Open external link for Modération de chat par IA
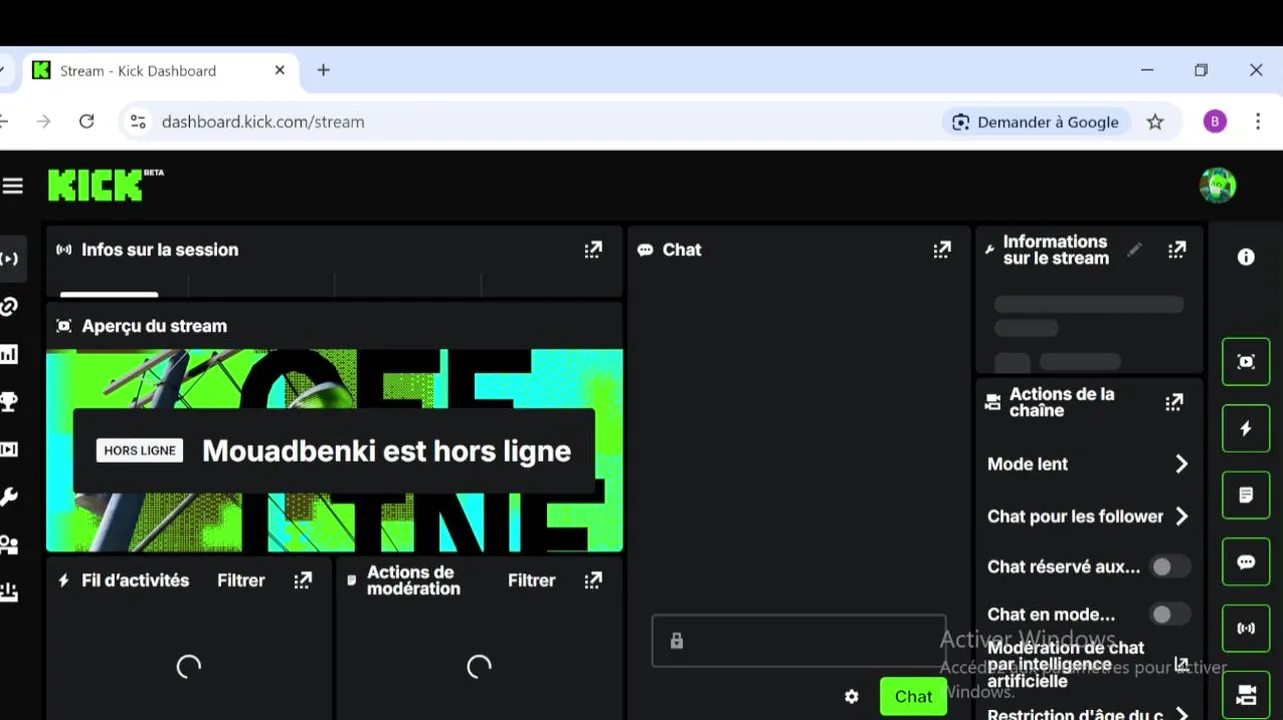Image resolution: width=1283 pixels, height=720 pixels. [x=1181, y=664]
